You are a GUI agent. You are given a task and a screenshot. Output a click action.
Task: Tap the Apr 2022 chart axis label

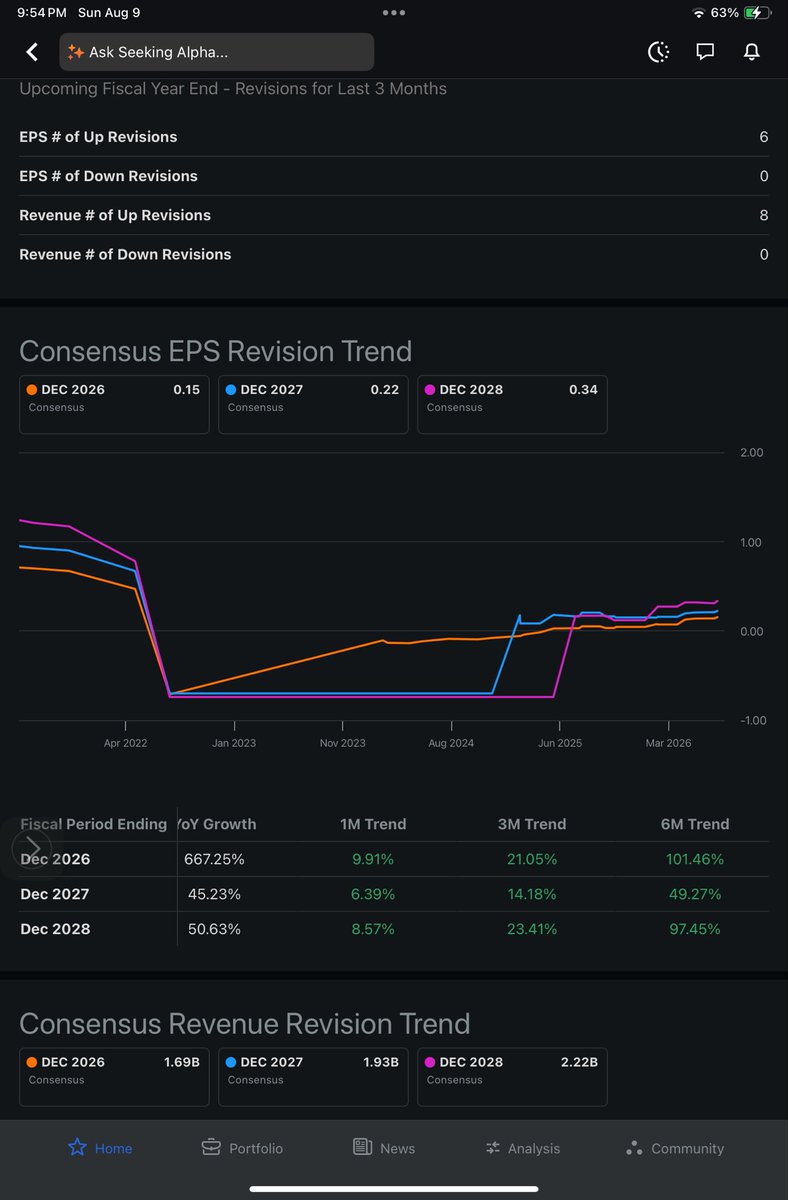(125, 743)
